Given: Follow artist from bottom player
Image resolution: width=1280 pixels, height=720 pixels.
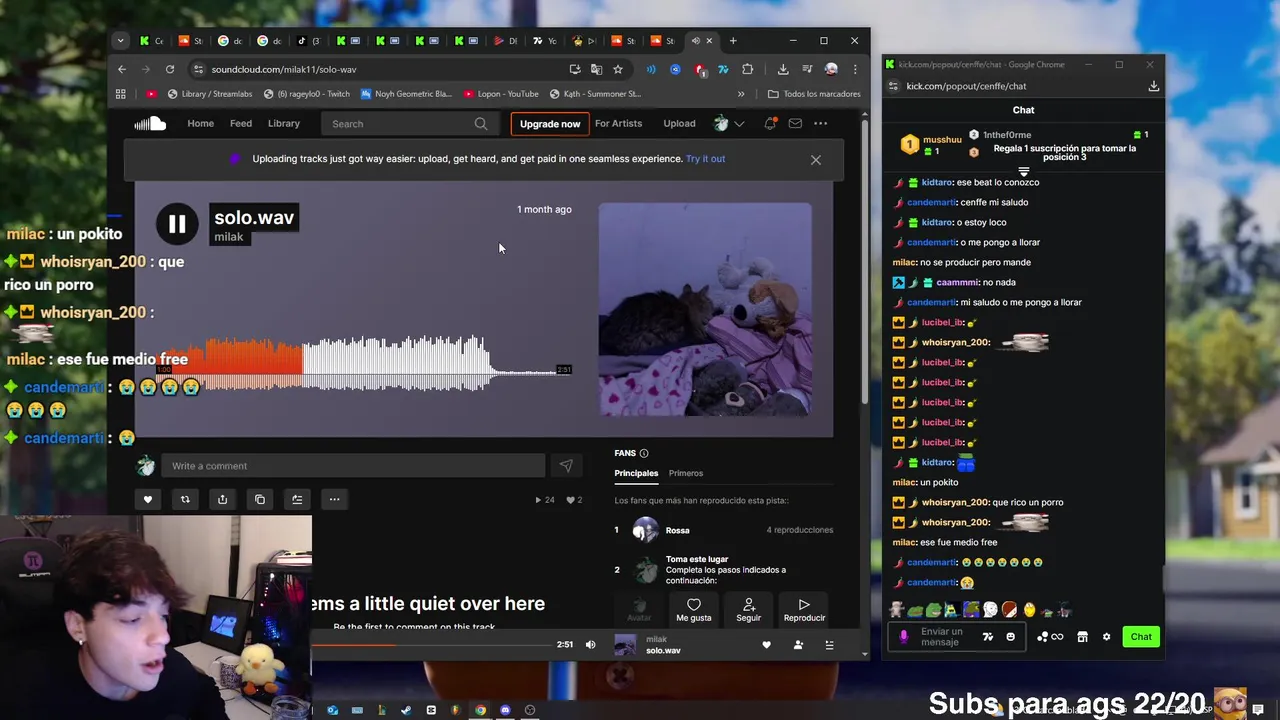Looking at the screenshot, I should (x=798, y=645).
